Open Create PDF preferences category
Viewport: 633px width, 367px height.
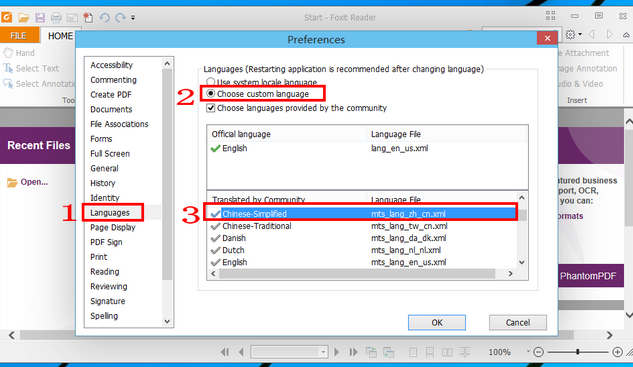tap(111, 94)
